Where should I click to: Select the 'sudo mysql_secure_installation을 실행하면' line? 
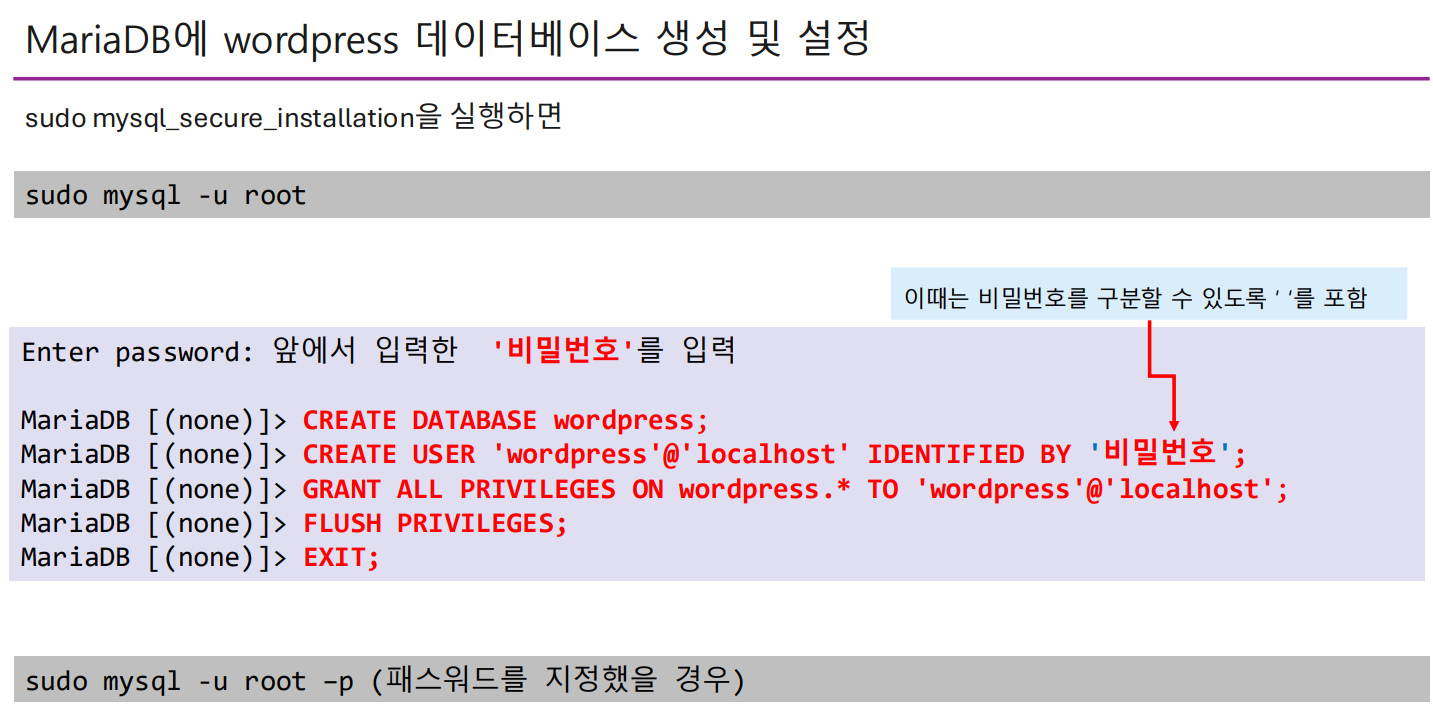tap(293, 117)
